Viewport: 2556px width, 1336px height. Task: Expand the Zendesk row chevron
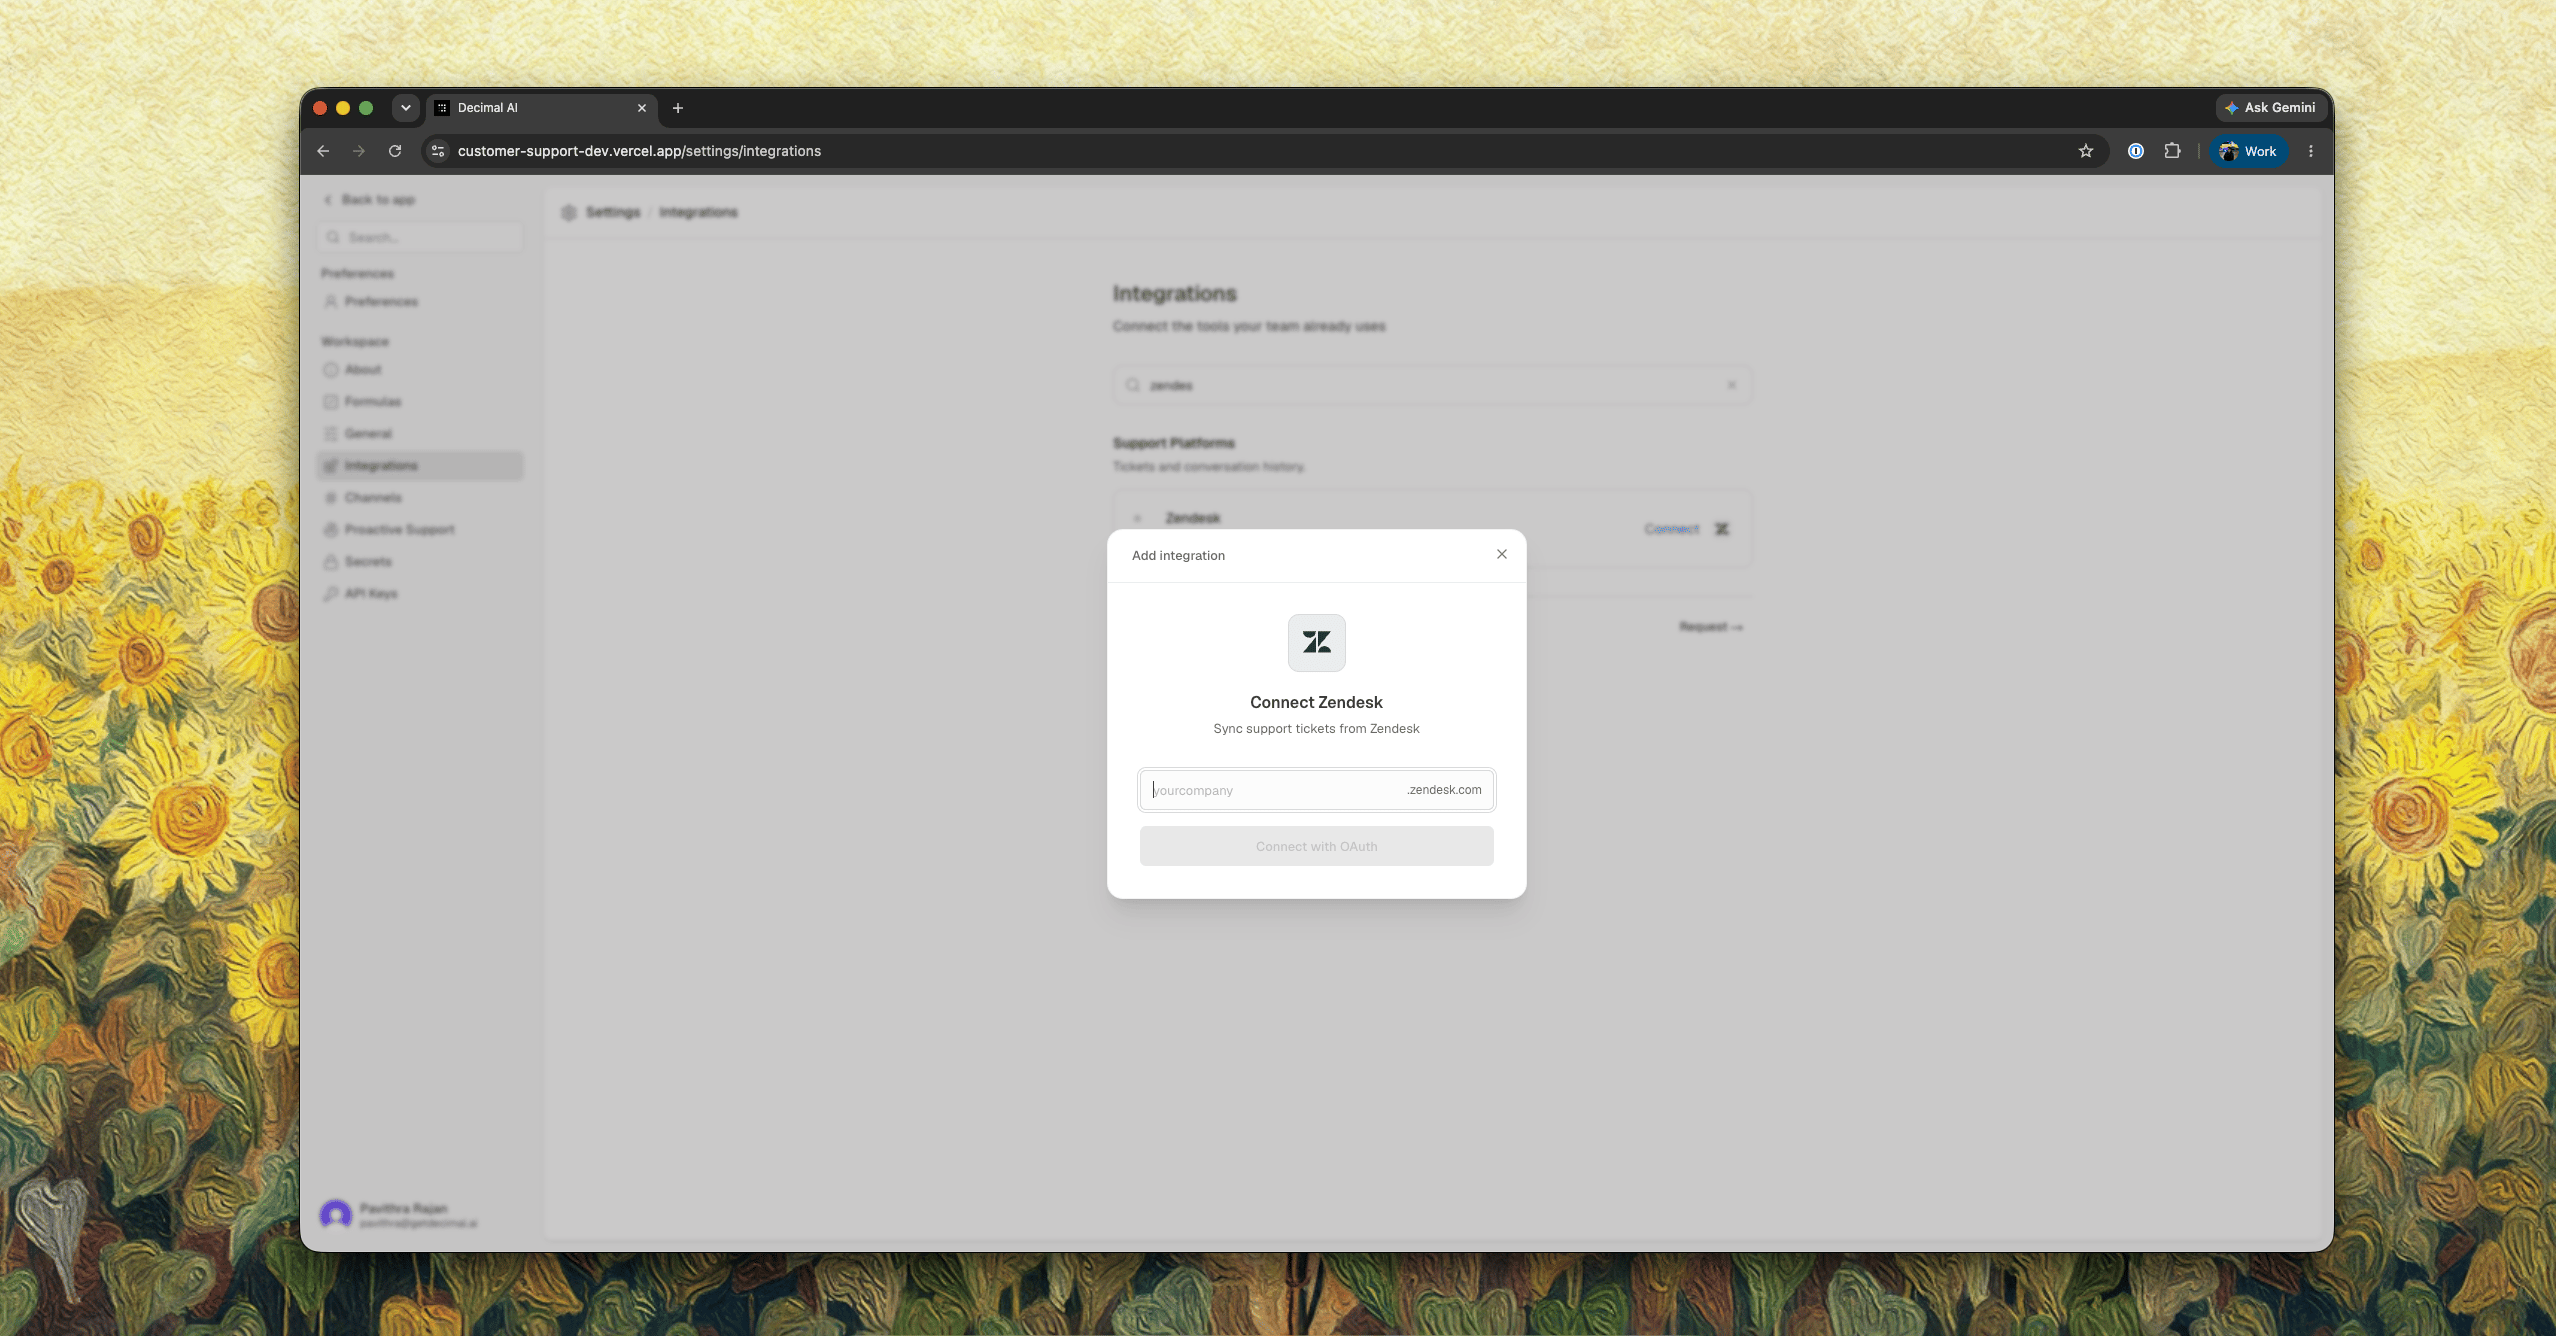(x=1137, y=518)
